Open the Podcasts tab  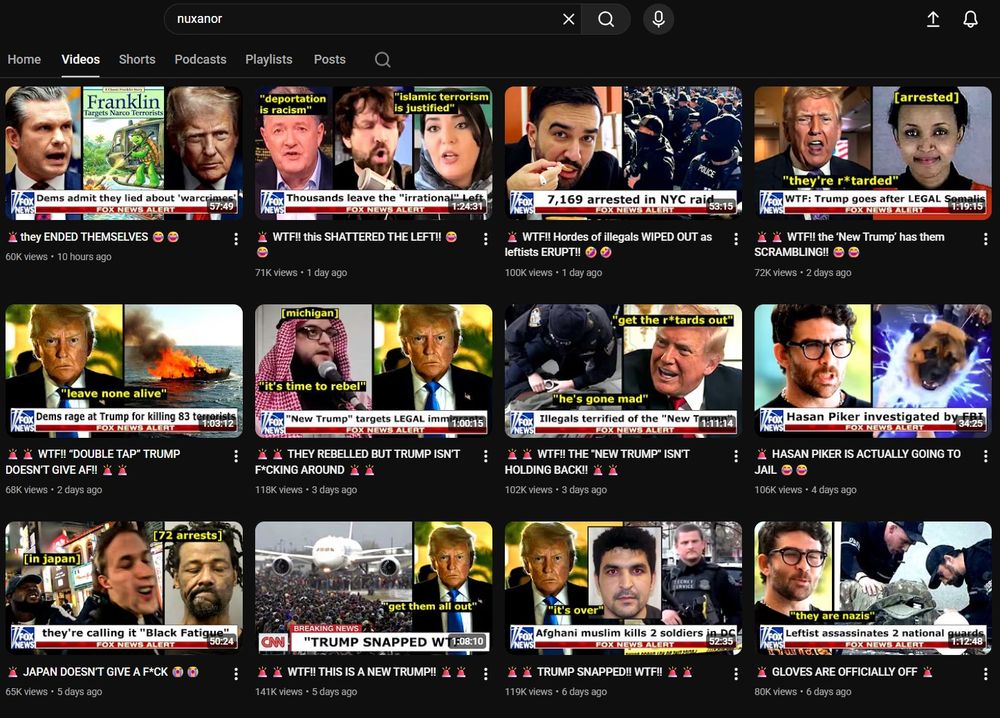200,59
